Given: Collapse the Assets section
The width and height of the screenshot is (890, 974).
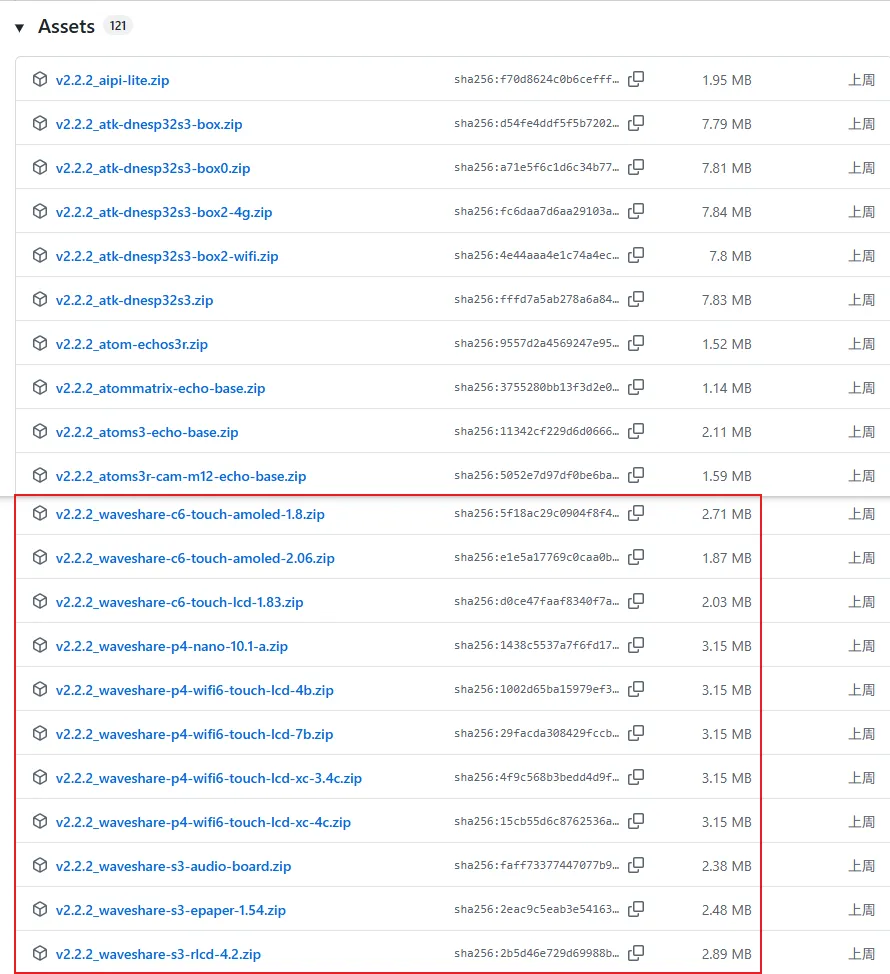Looking at the screenshot, I should [65, 26].
